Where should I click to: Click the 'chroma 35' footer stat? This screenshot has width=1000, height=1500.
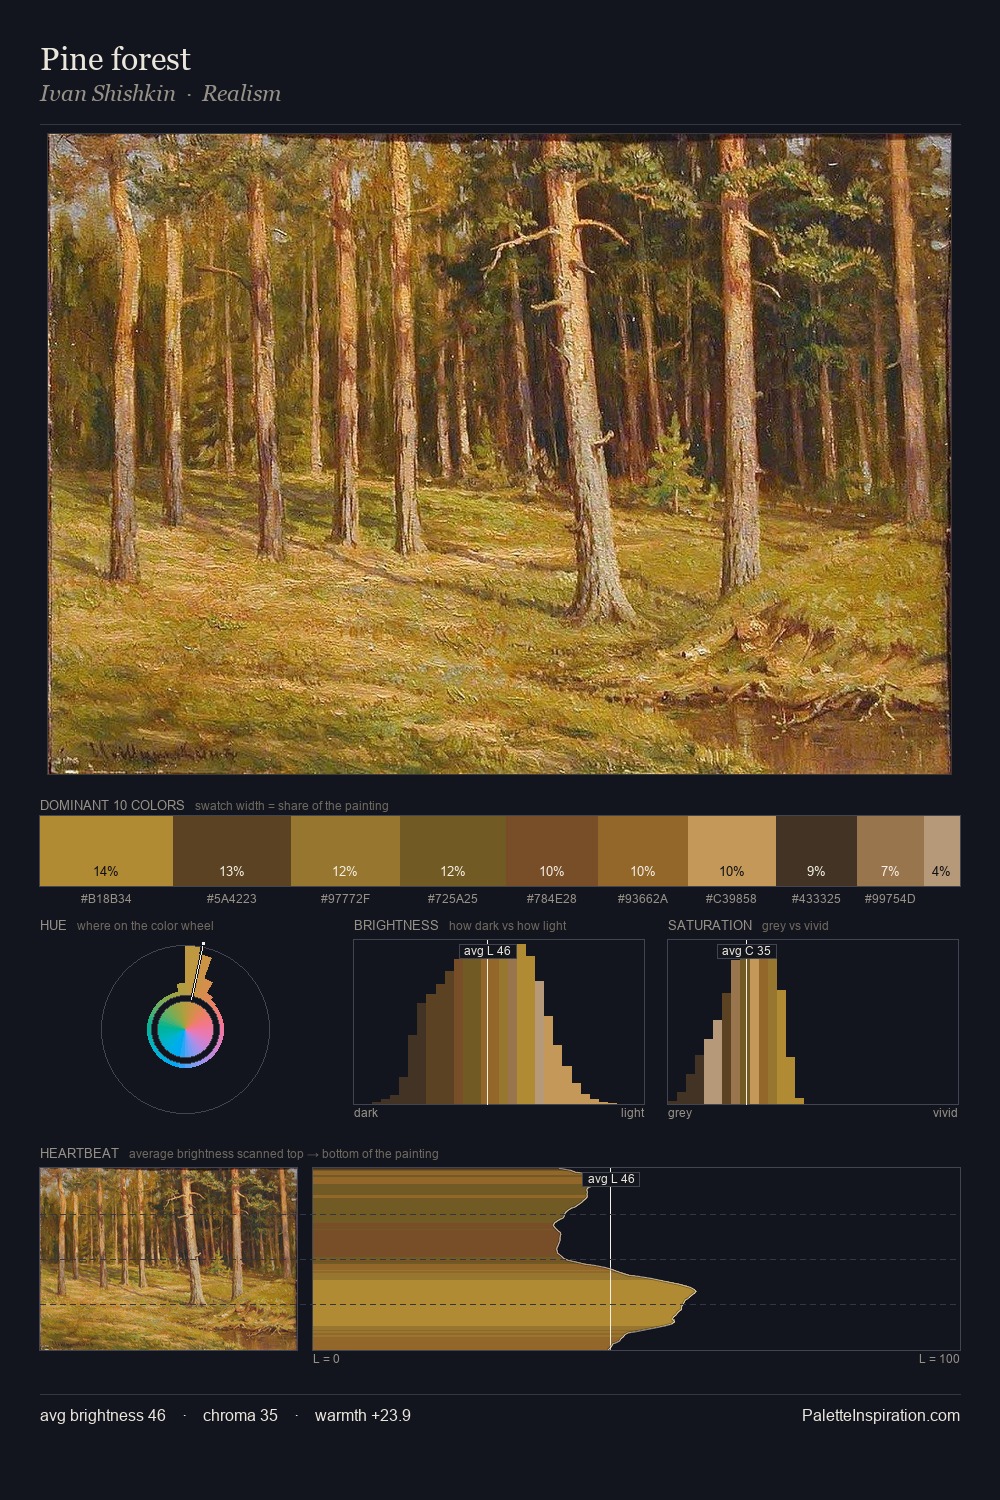tap(240, 1415)
